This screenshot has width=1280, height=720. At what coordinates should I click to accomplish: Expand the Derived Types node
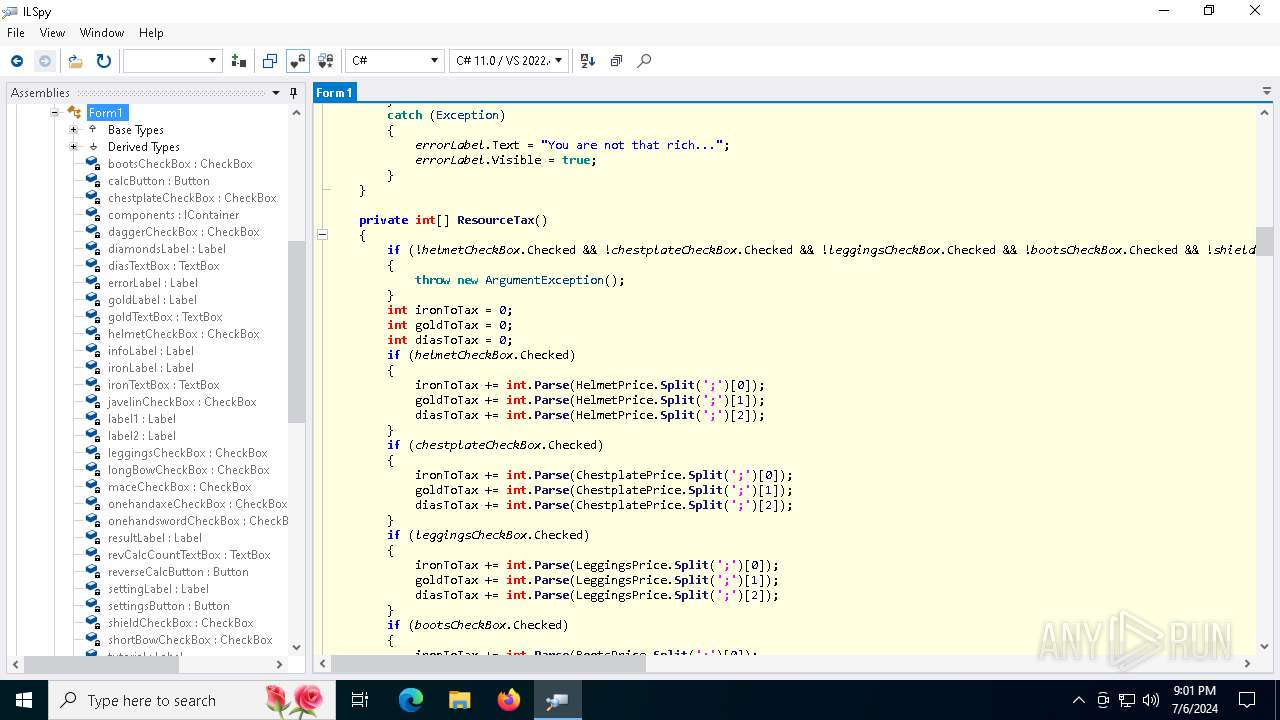point(73,147)
